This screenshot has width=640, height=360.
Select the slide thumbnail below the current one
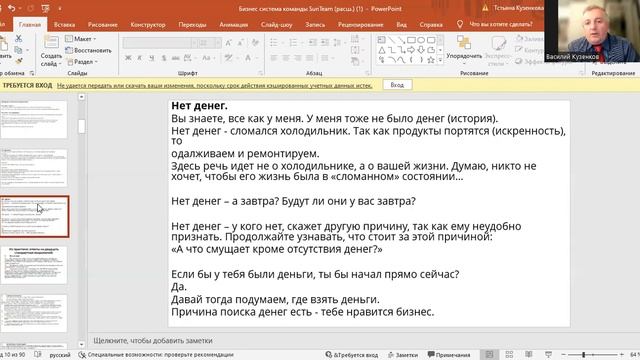point(34,265)
